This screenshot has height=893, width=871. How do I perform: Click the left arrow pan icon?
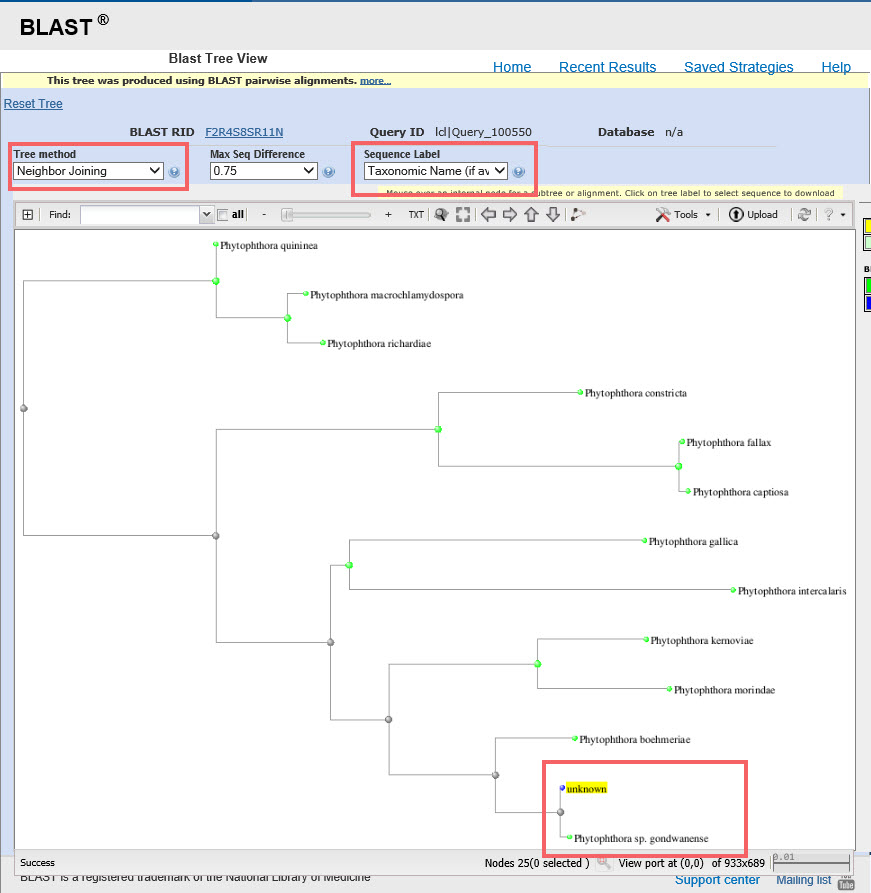pos(488,215)
